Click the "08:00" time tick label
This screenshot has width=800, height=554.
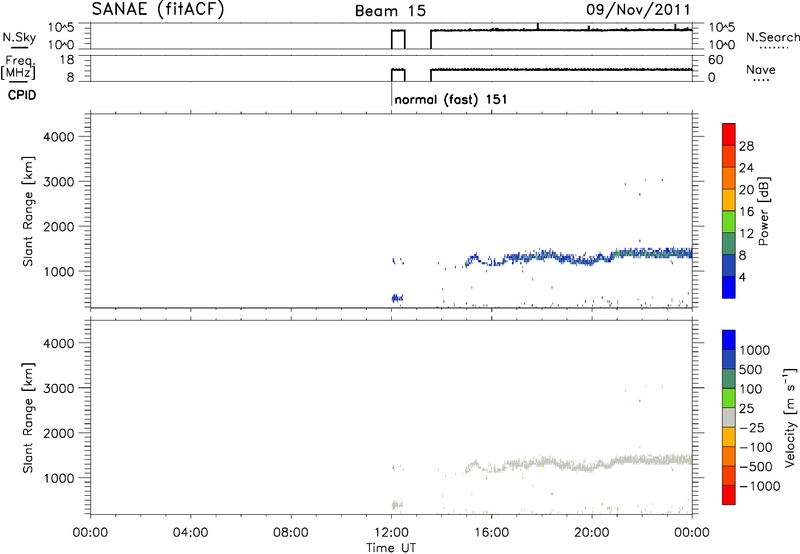point(291,533)
